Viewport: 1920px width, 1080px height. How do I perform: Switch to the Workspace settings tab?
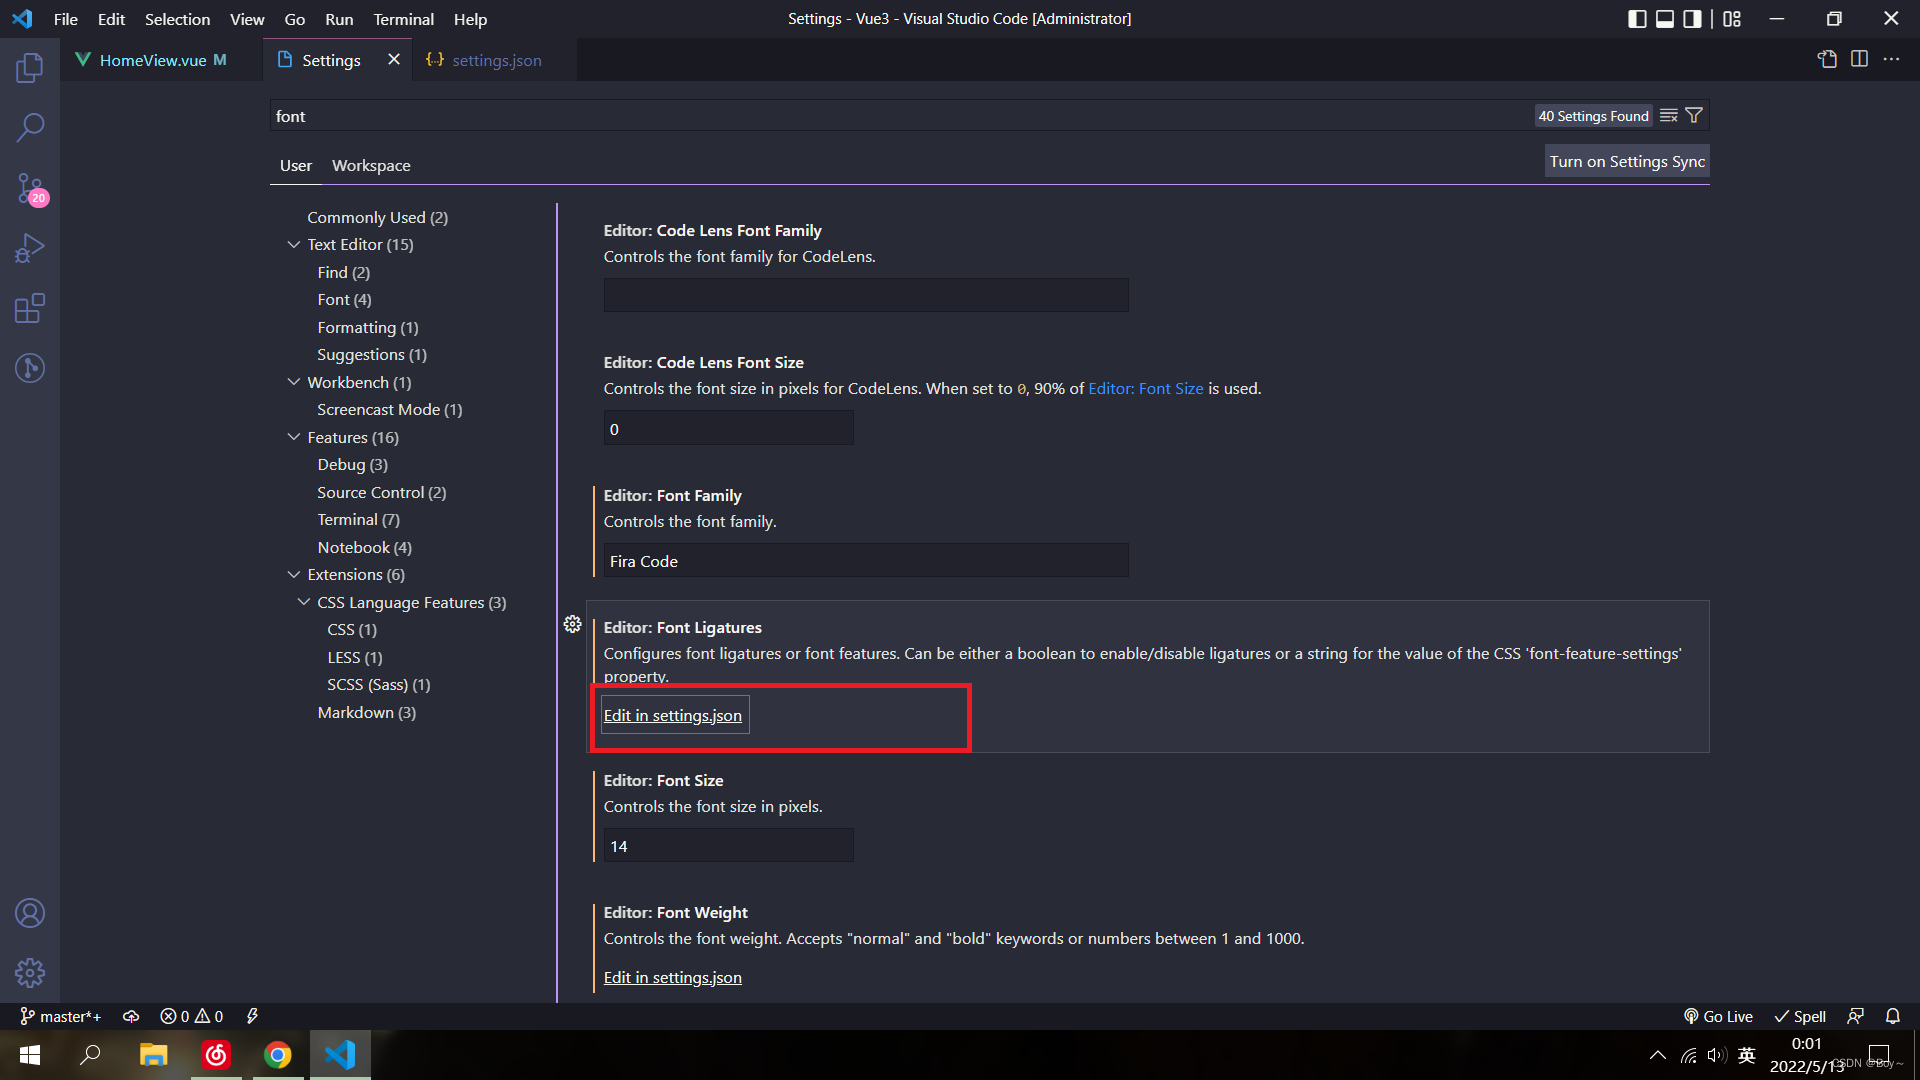[x=371, y=165]
